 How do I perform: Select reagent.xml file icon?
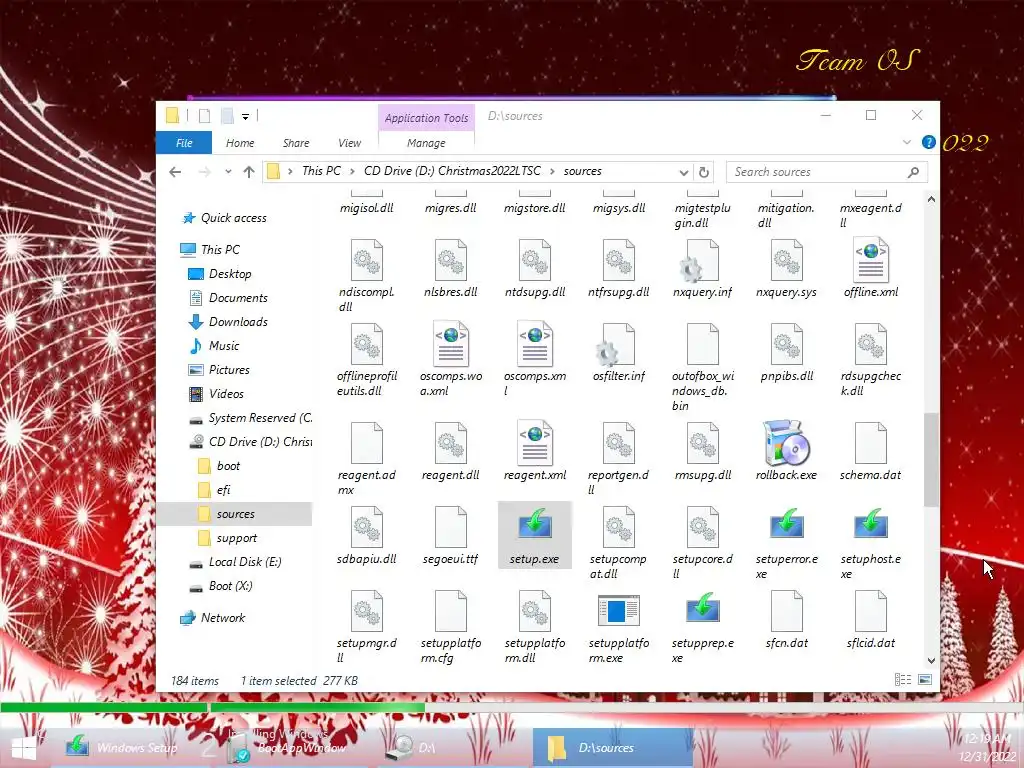tap(535, 443)
